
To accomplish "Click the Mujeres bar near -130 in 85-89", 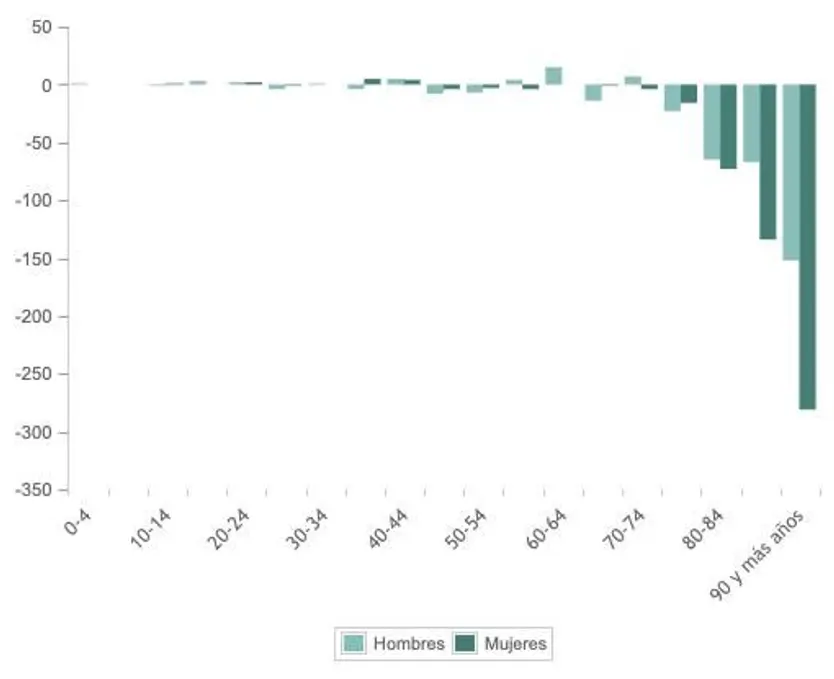I will click(x=768, y=162).
